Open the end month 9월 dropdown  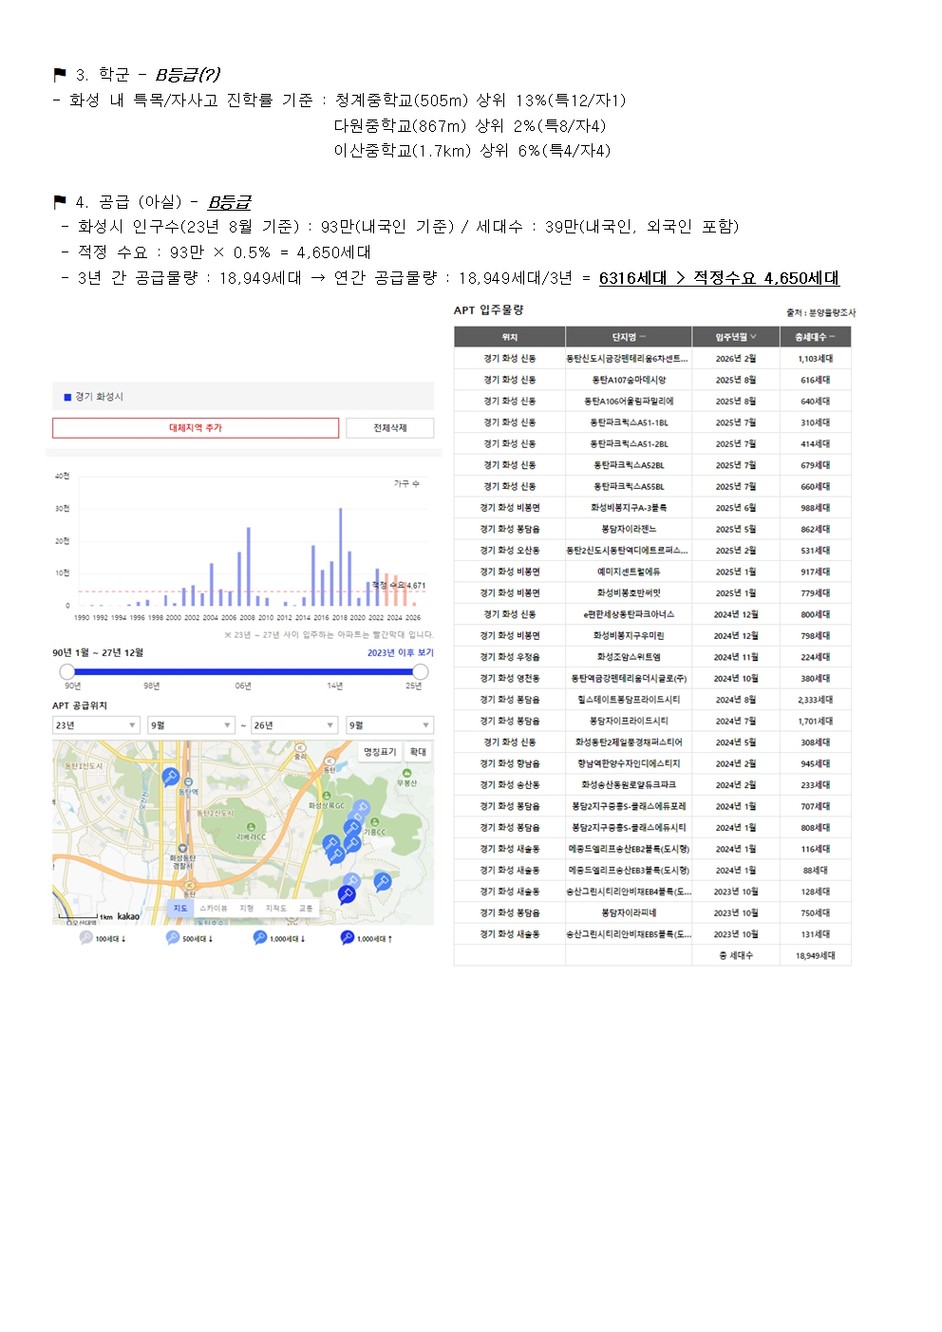[x=389, y=725]
